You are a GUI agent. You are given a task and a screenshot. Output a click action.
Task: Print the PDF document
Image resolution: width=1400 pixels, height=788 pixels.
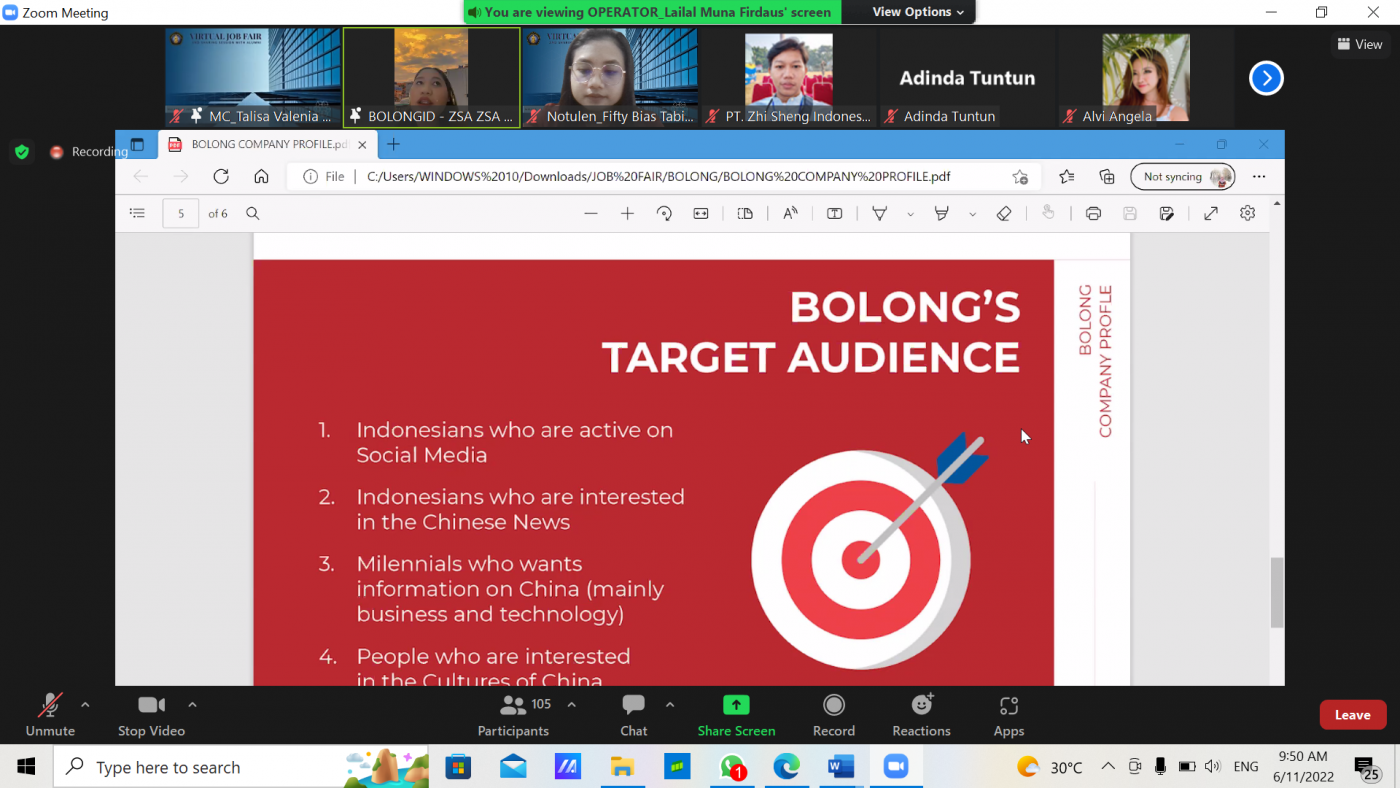click(1093, 213)
